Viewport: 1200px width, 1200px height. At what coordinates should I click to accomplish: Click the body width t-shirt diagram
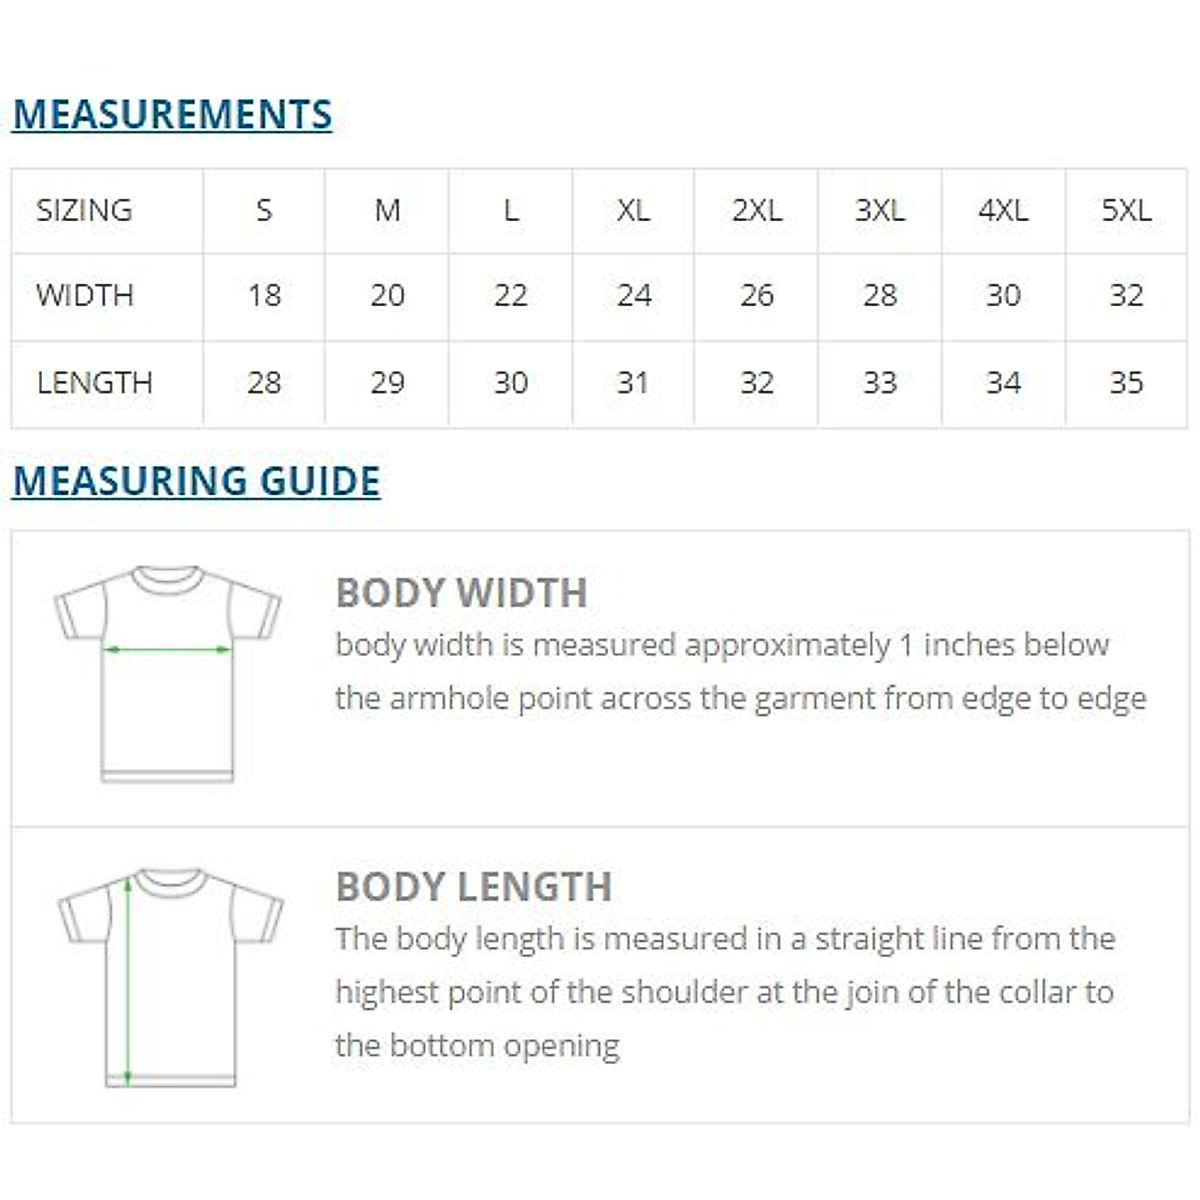(x=168, y=673)
